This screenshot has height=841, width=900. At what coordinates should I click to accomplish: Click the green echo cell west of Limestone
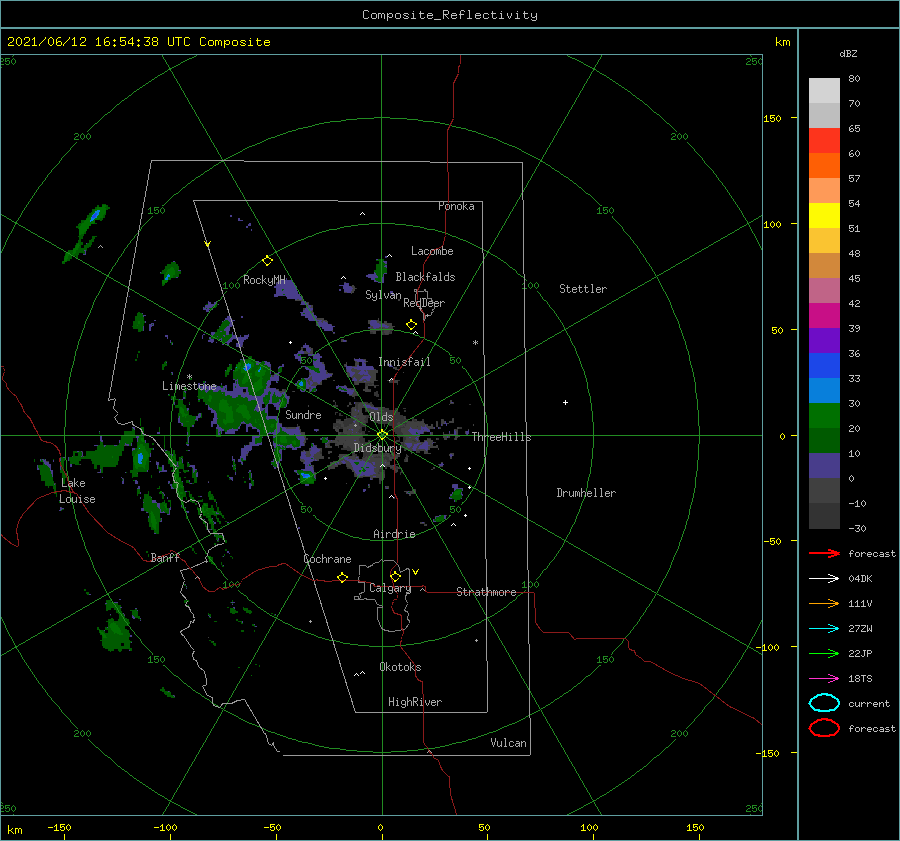(141, 322)
